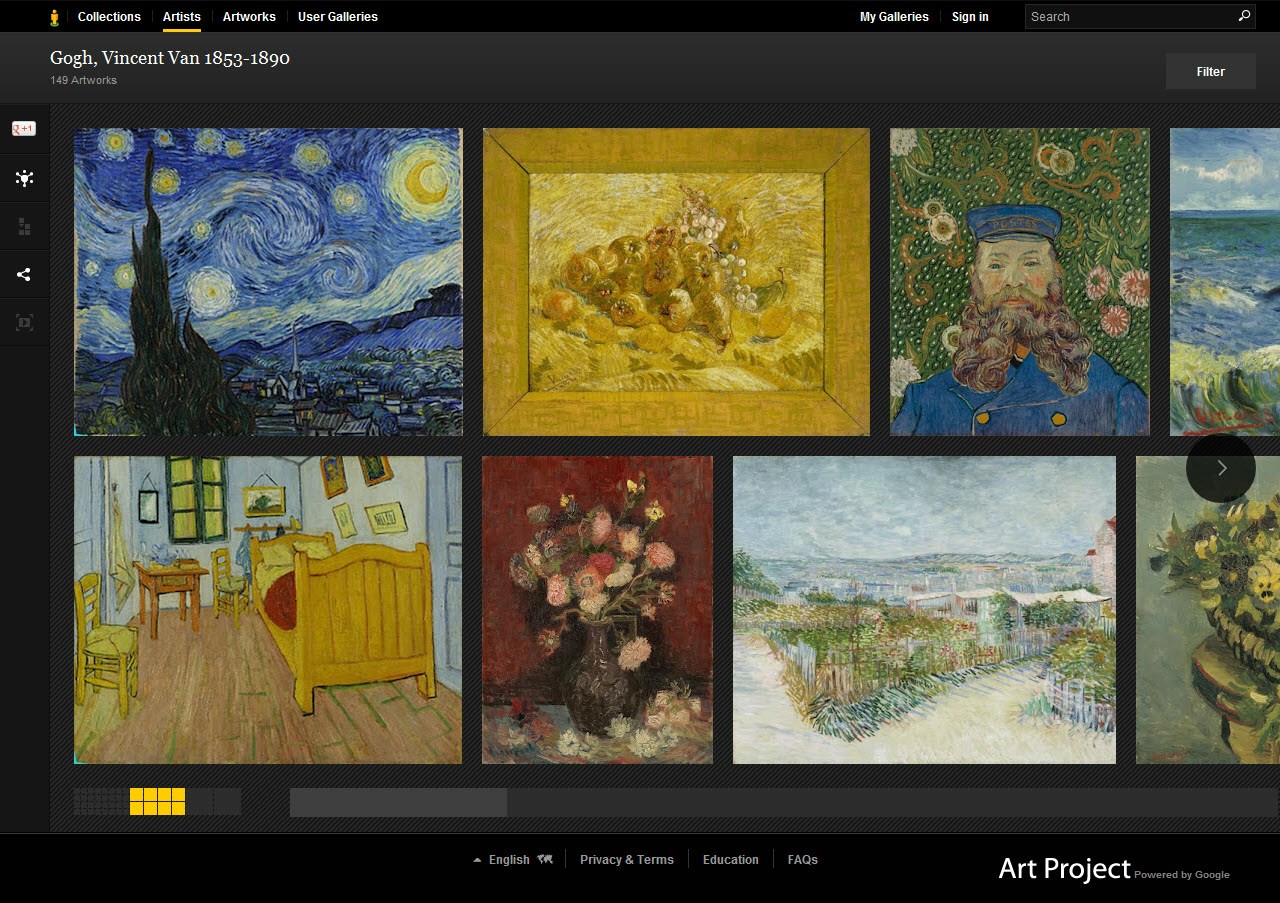Screen dimensions: 1280x903
Task: Open the Filter panel
Action: [1210, 72]
